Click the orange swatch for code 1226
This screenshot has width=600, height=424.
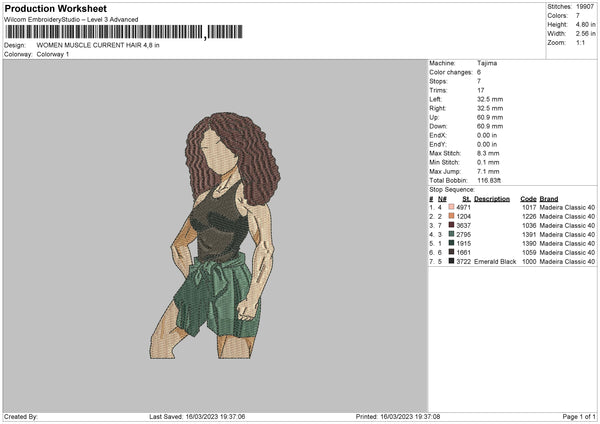451,216
